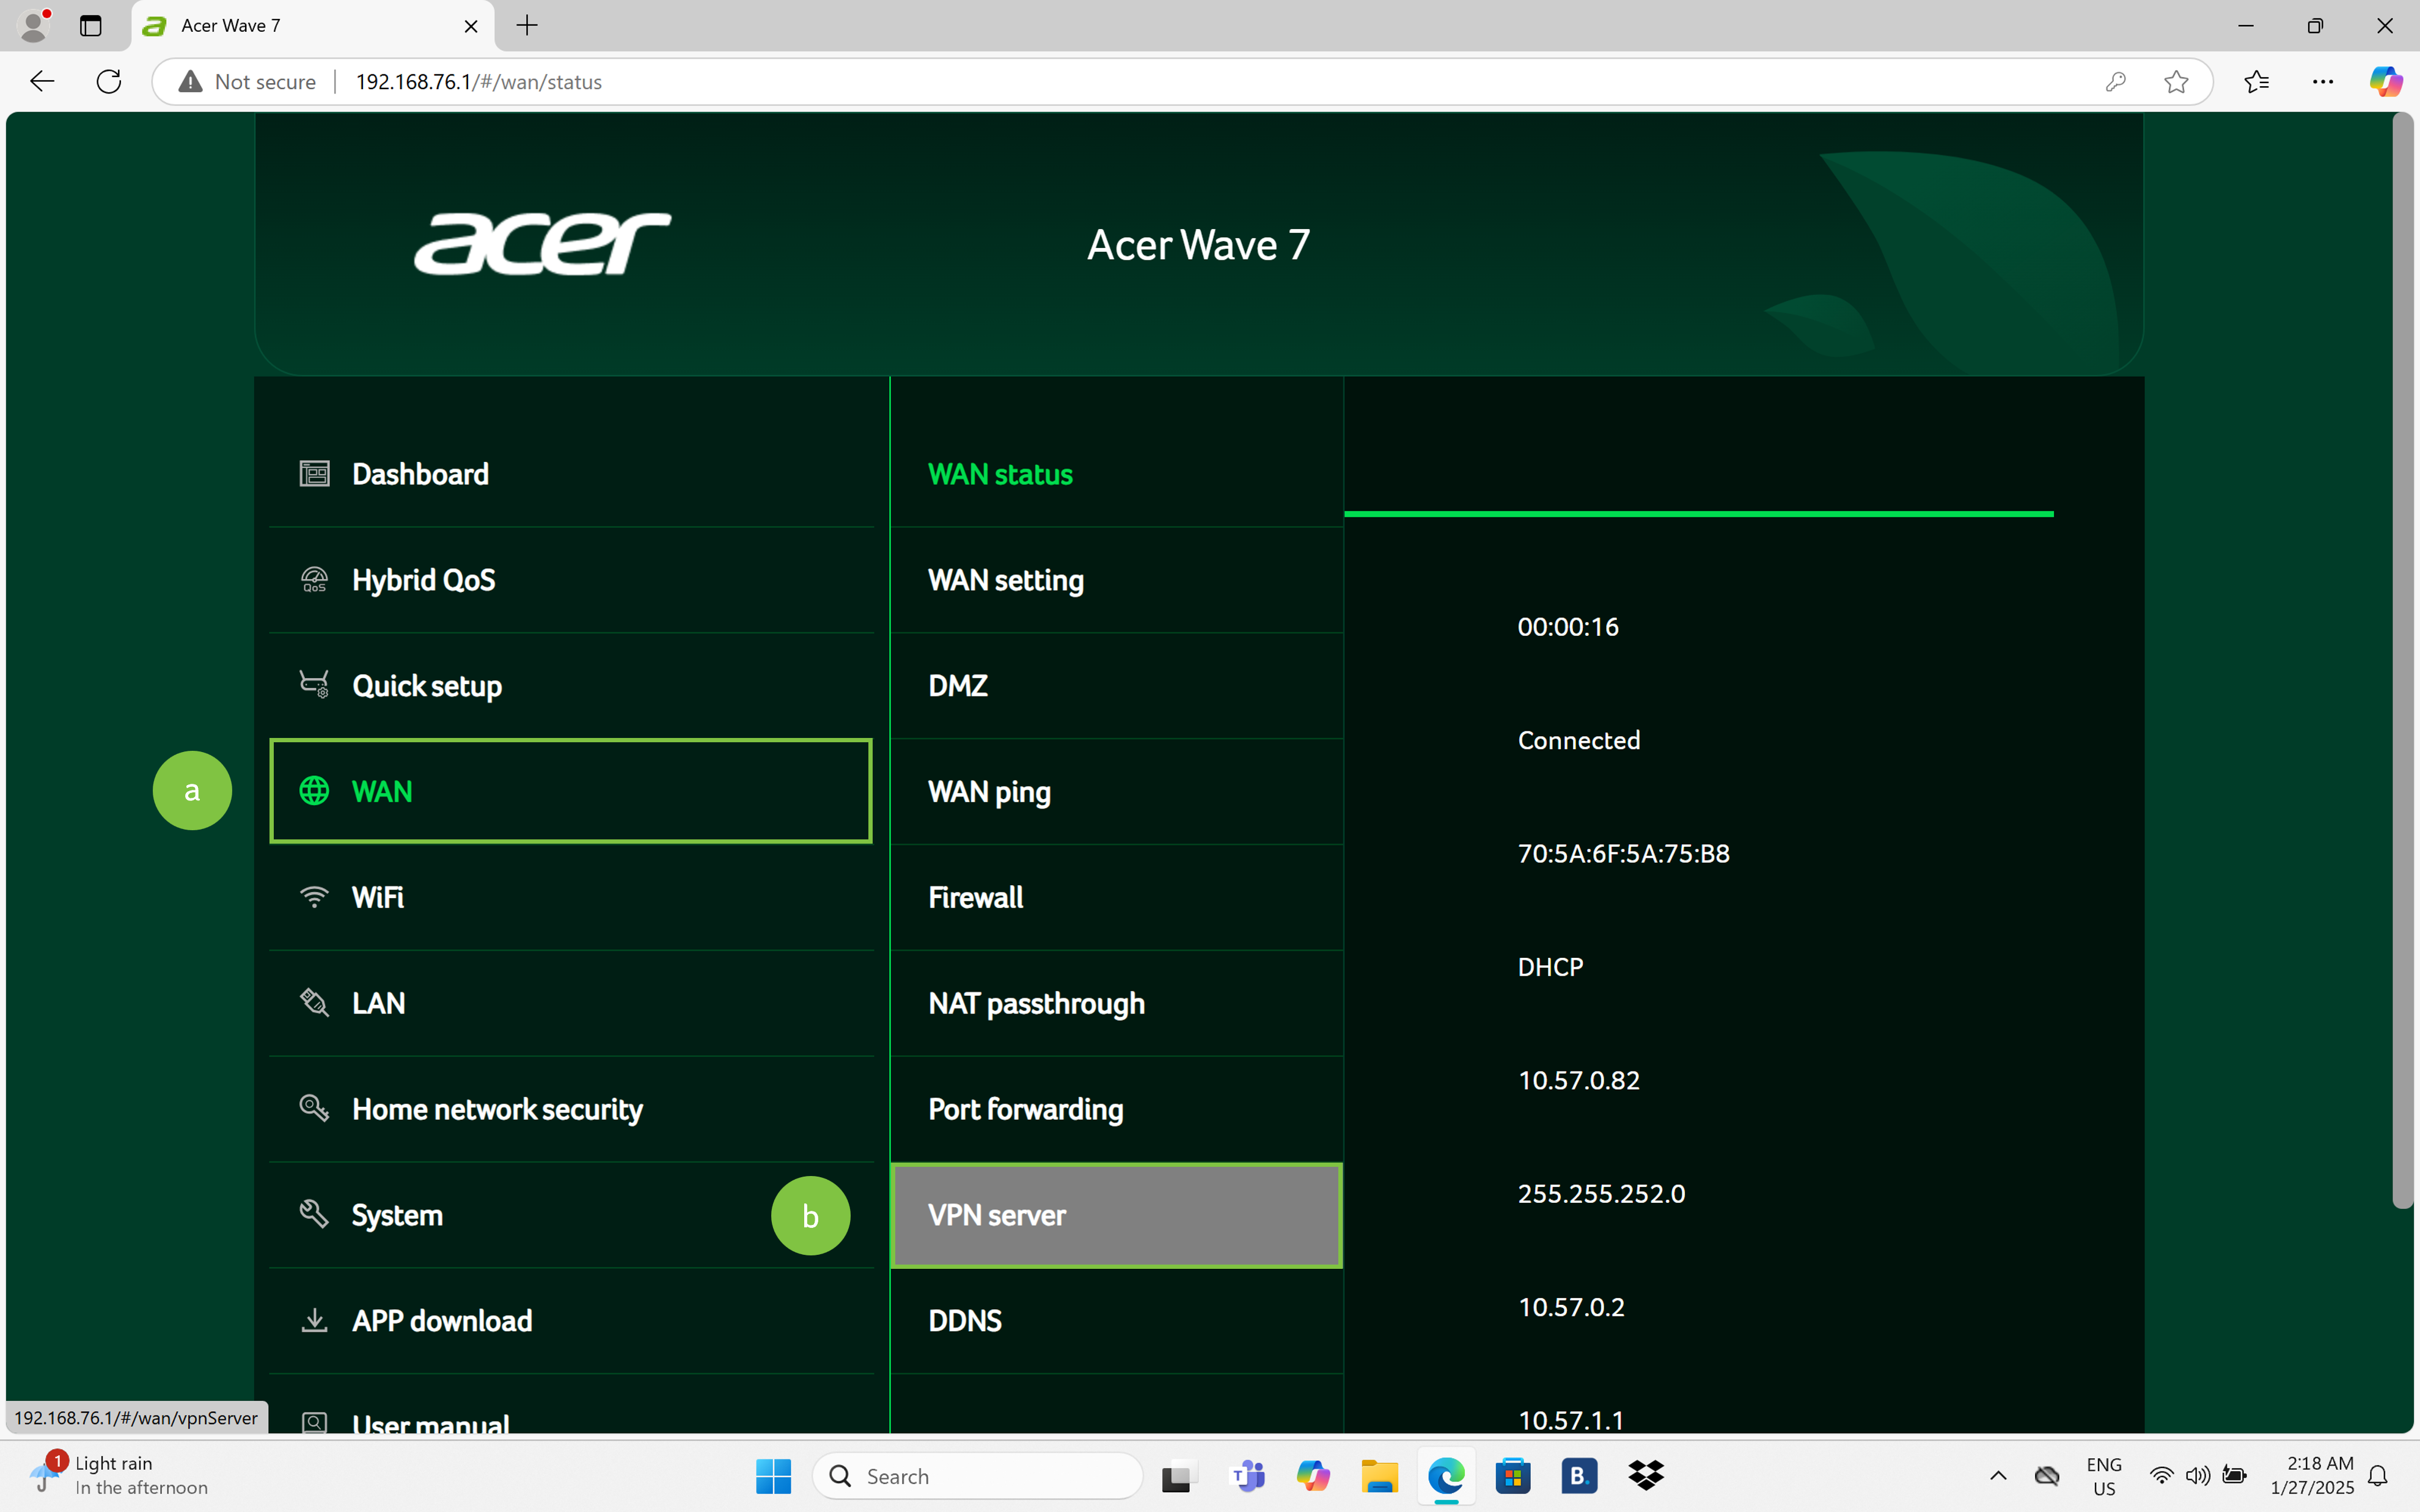This screenshot has width=2420, height=1512.
Task: Click the WiFi signal icon in sidebar
Action: coord(314,897)
